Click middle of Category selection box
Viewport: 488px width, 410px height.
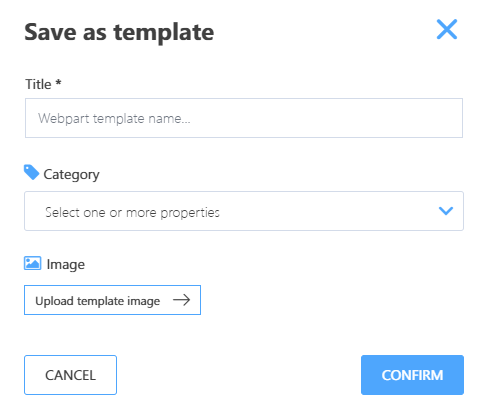pyautogui.click(x=244, y=211)
